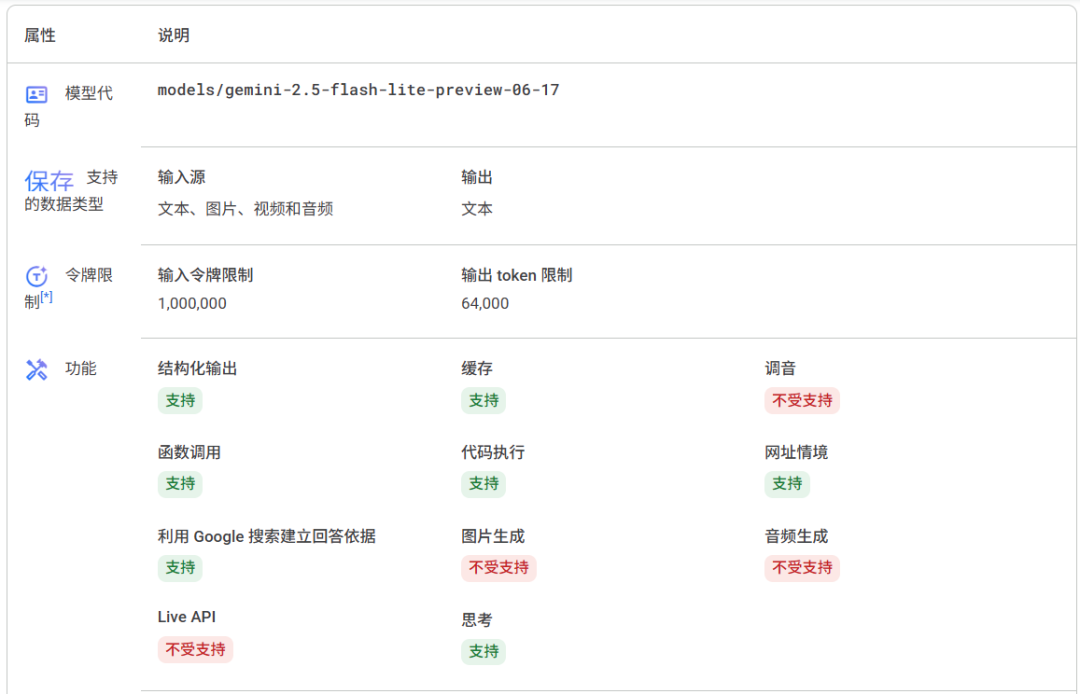Click the 利用 Google 搜索建立回答依据 label
Viewport: 1080px width, 694px height.
tap(267, 536)
